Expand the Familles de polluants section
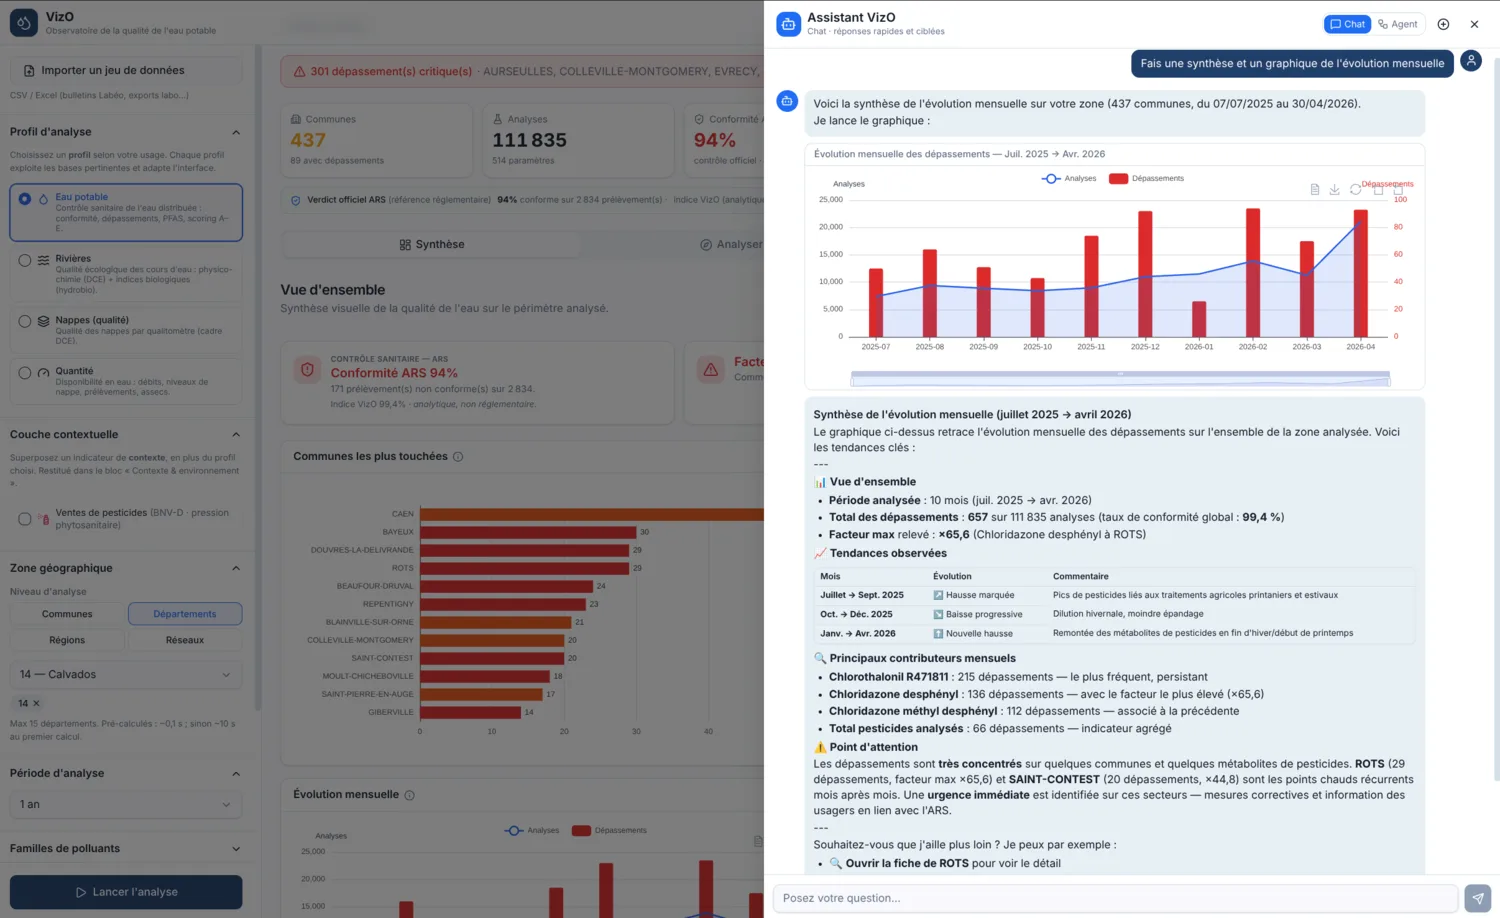Image resolution: width=1500 pixels, height=918 pixels. [236, 849]
